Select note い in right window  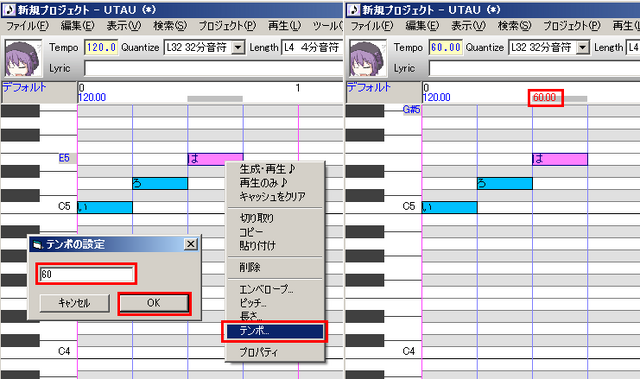pyautogui.click(x=449, y=207)
